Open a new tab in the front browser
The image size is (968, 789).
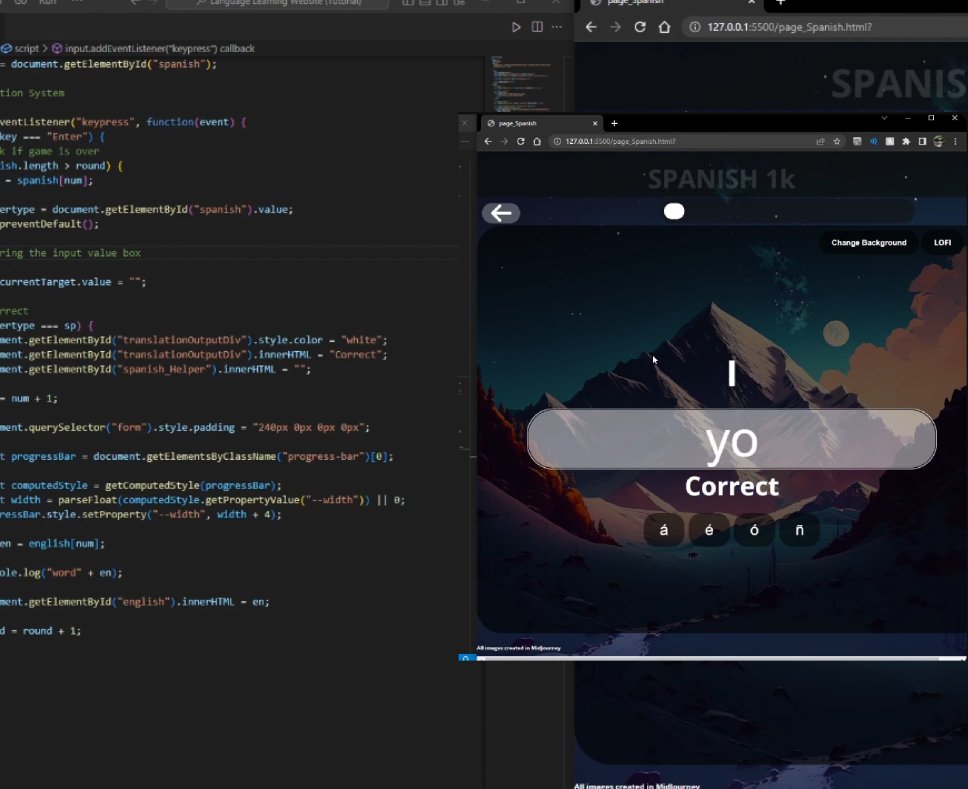coord(614,123)
